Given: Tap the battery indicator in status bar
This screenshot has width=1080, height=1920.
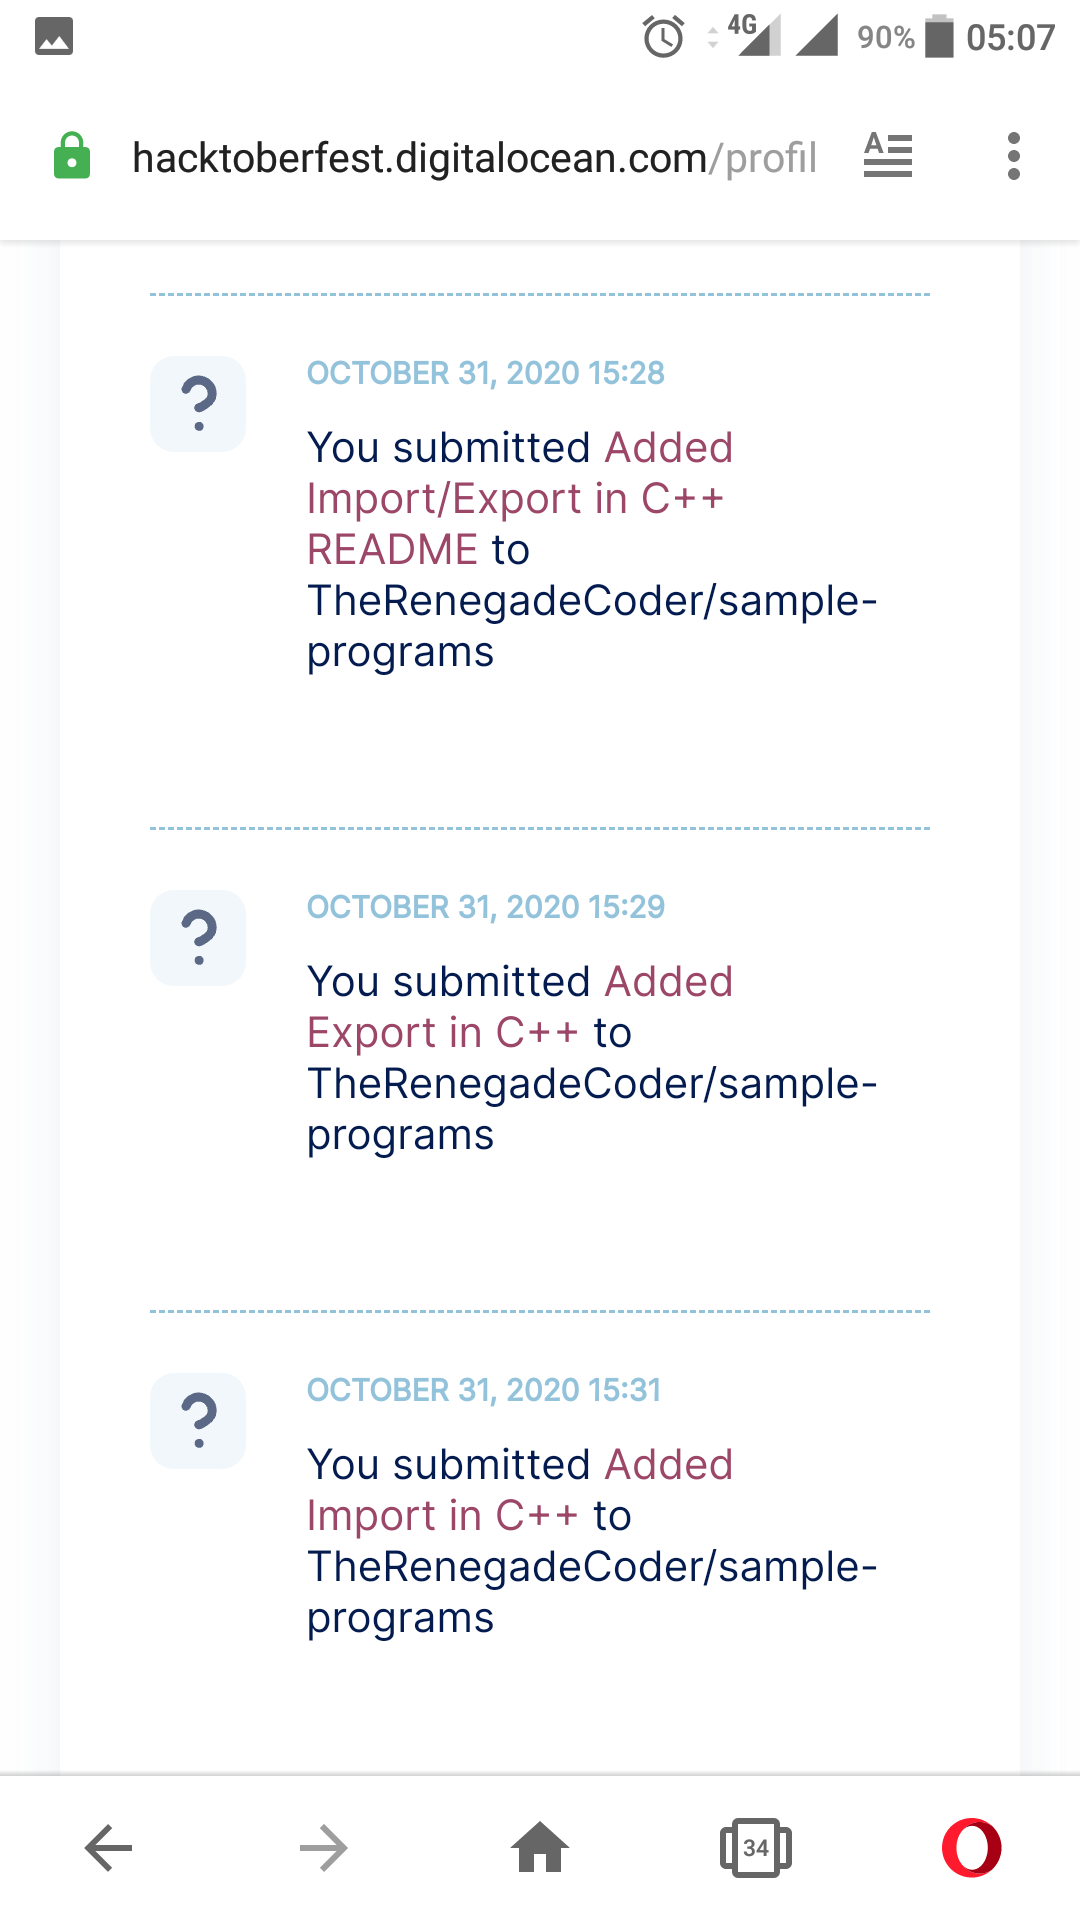Looking at the screenshot, I should [x=939, y=37].
